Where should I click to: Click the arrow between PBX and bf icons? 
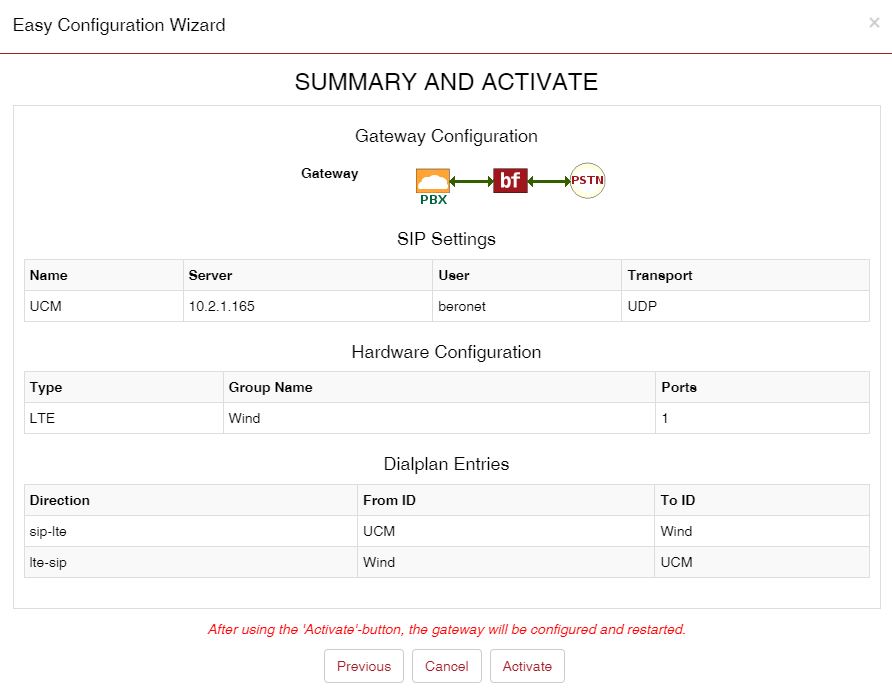[471, 181]
